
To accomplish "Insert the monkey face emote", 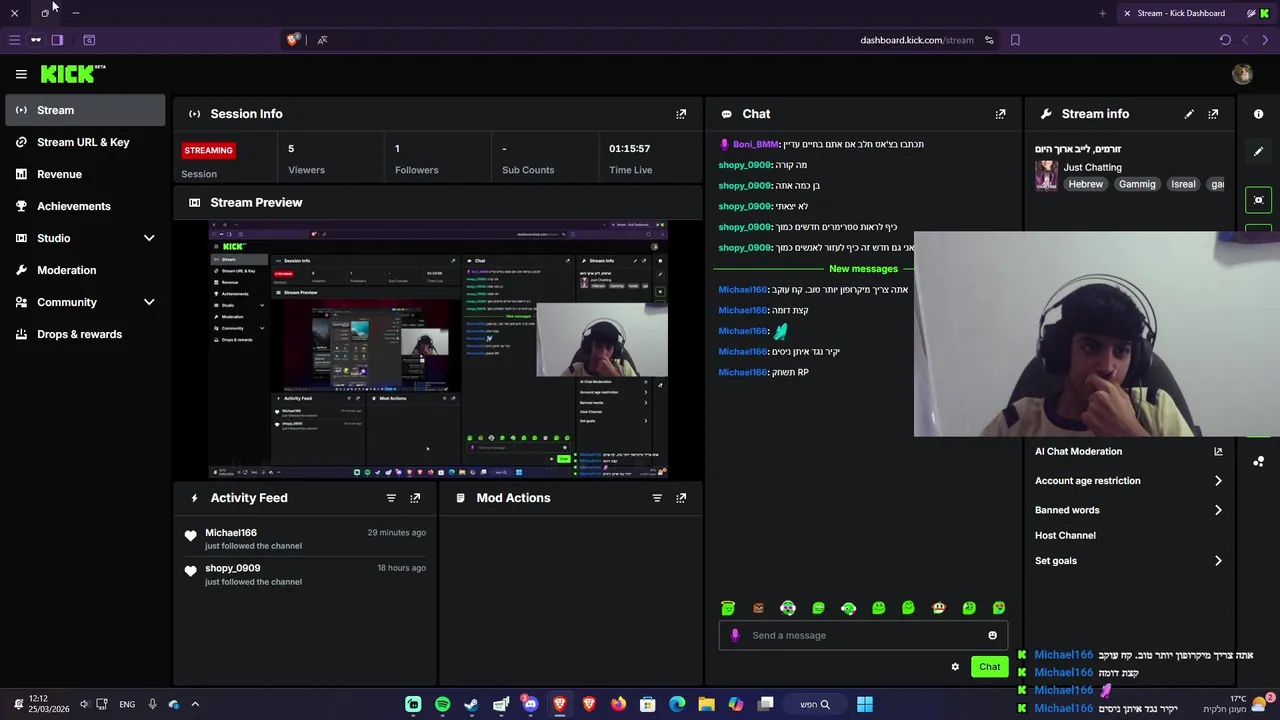I will pyautogui.click(x=938, y=608).
